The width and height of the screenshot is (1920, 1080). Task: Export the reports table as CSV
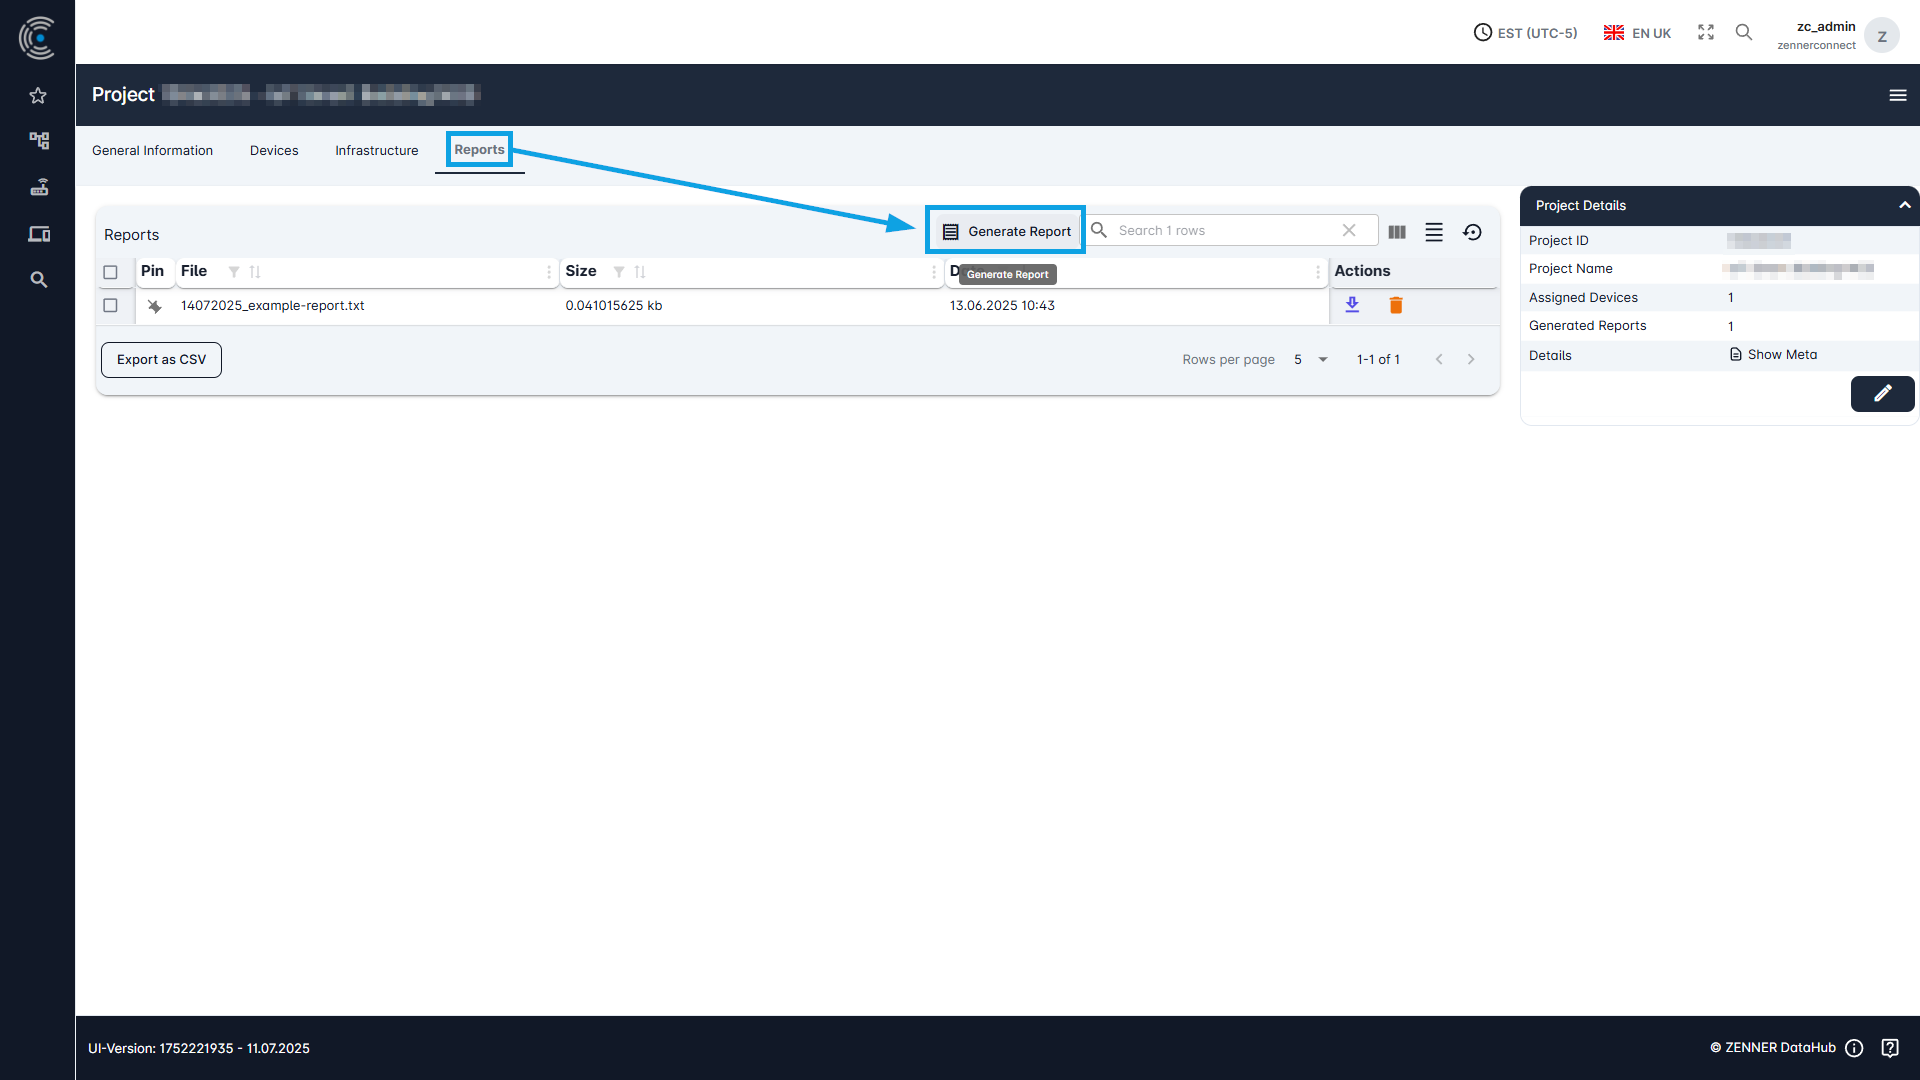click(161, 359)
